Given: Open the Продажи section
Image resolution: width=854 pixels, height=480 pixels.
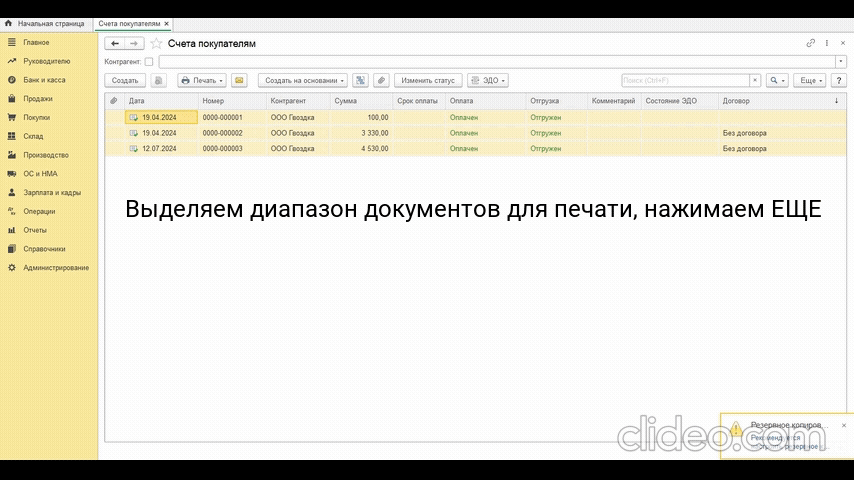Looking at the screenshot, I should click(38, 99).
